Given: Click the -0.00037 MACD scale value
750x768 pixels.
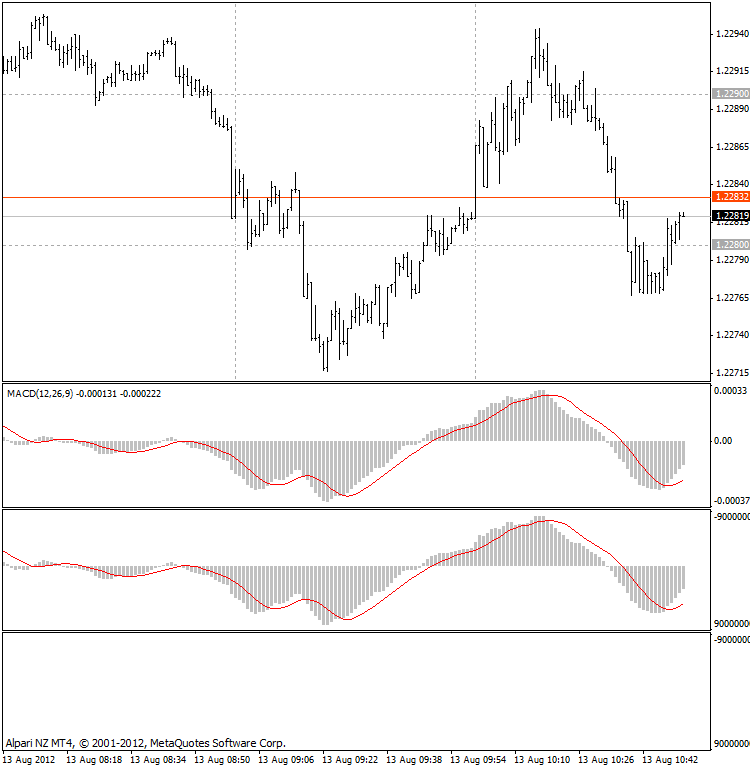Looking at the screenshot, I should pos(730,500).
